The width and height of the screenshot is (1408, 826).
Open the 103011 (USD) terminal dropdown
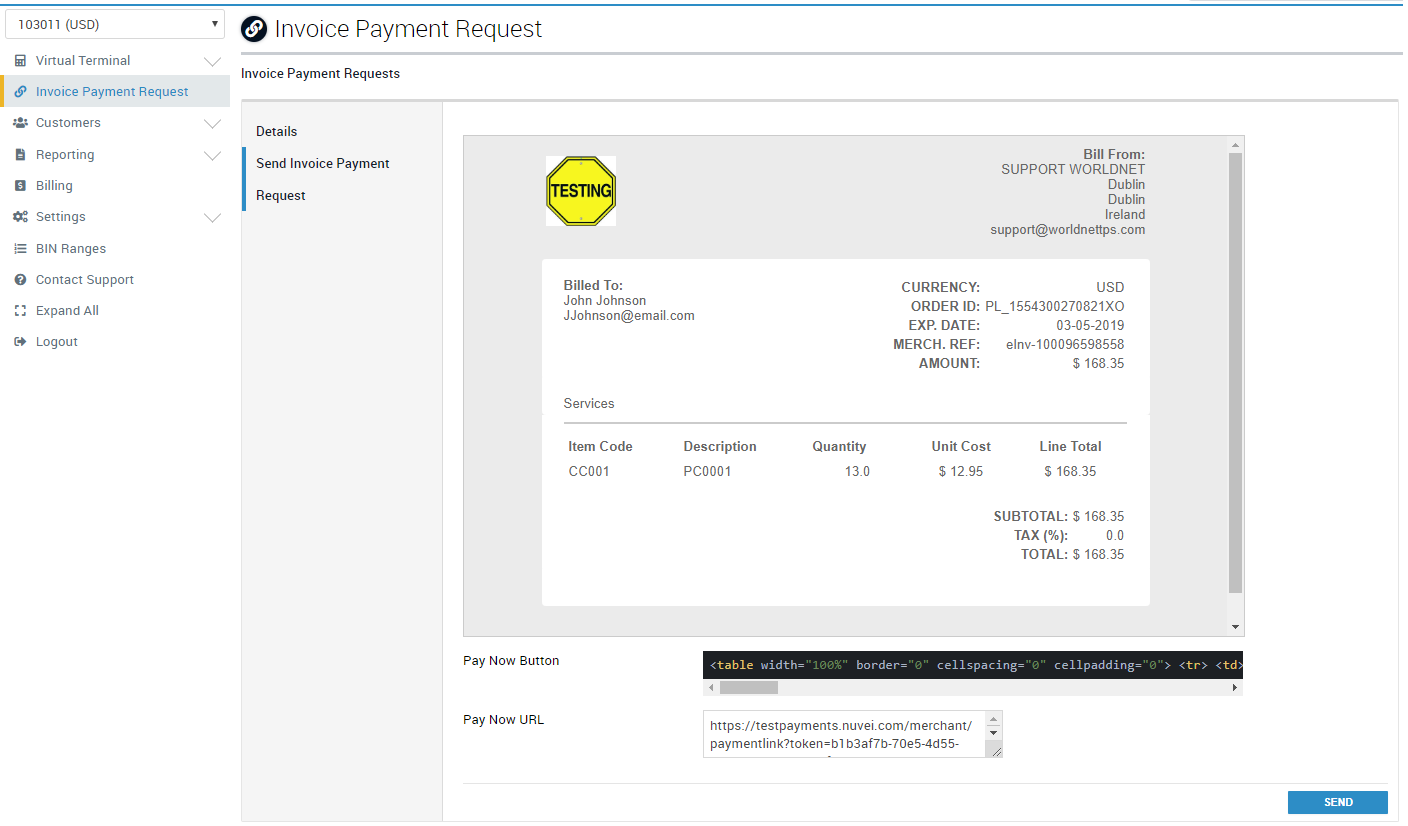tap(114, 24)
